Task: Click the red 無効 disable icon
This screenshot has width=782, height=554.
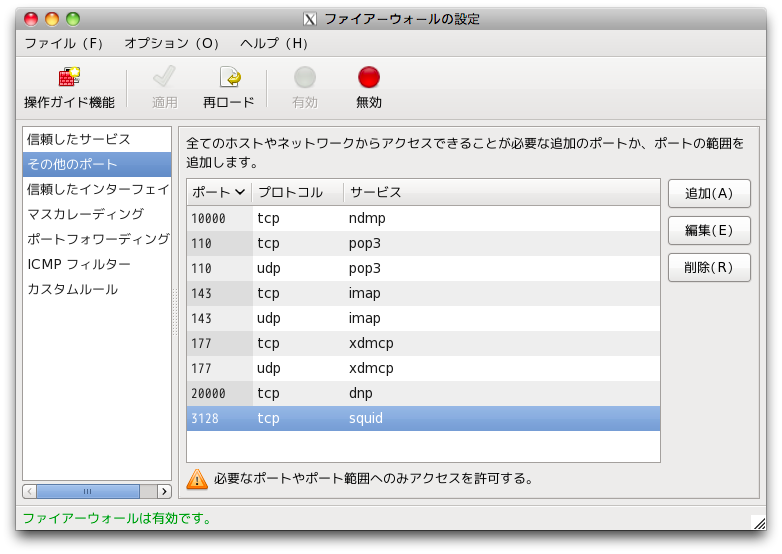Action: 369,78
